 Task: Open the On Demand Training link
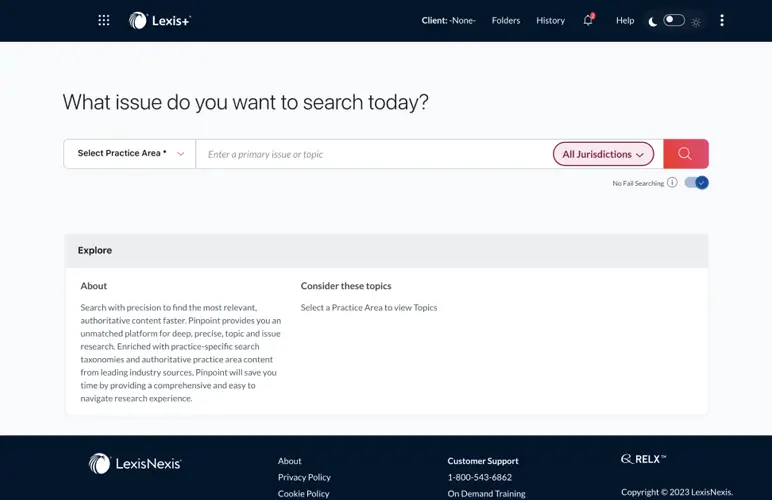coord(486,493)
